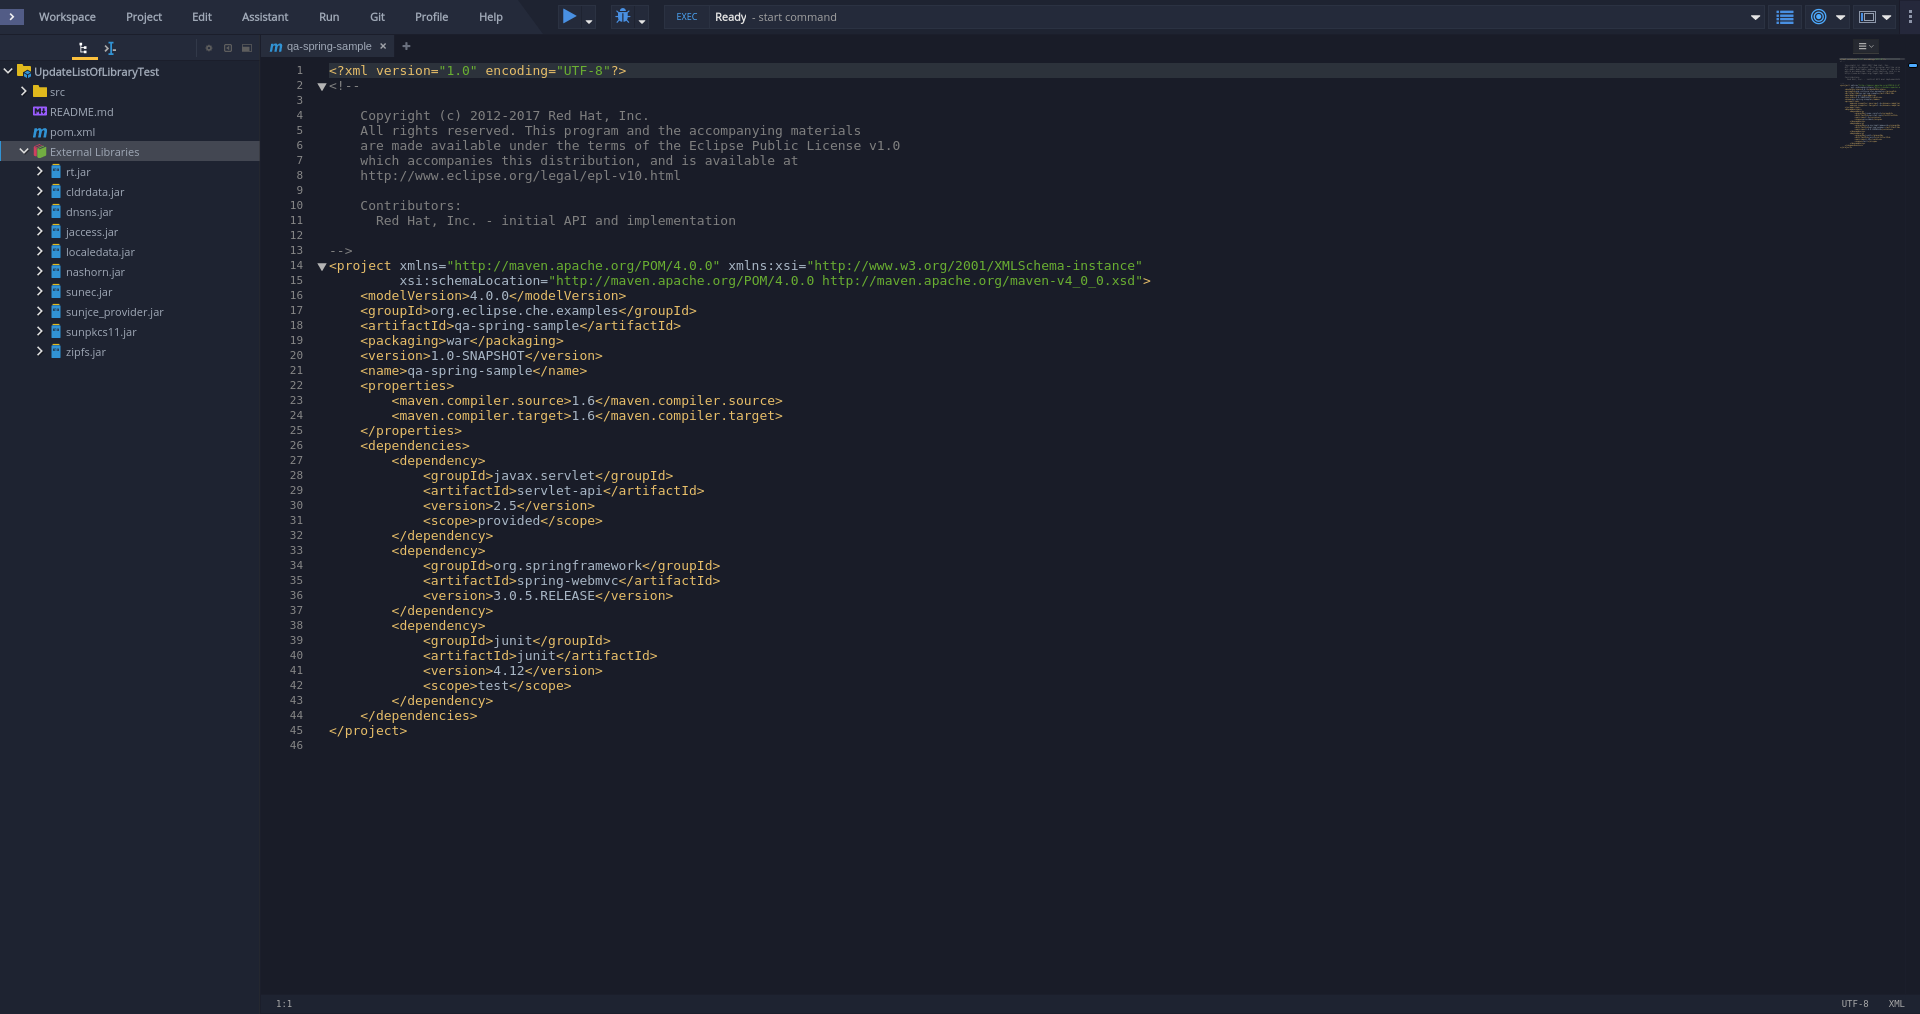Open the dropdown next to the target circle icon
The height and width of the screenshot is (1014, 1920).
[1840, 17]
